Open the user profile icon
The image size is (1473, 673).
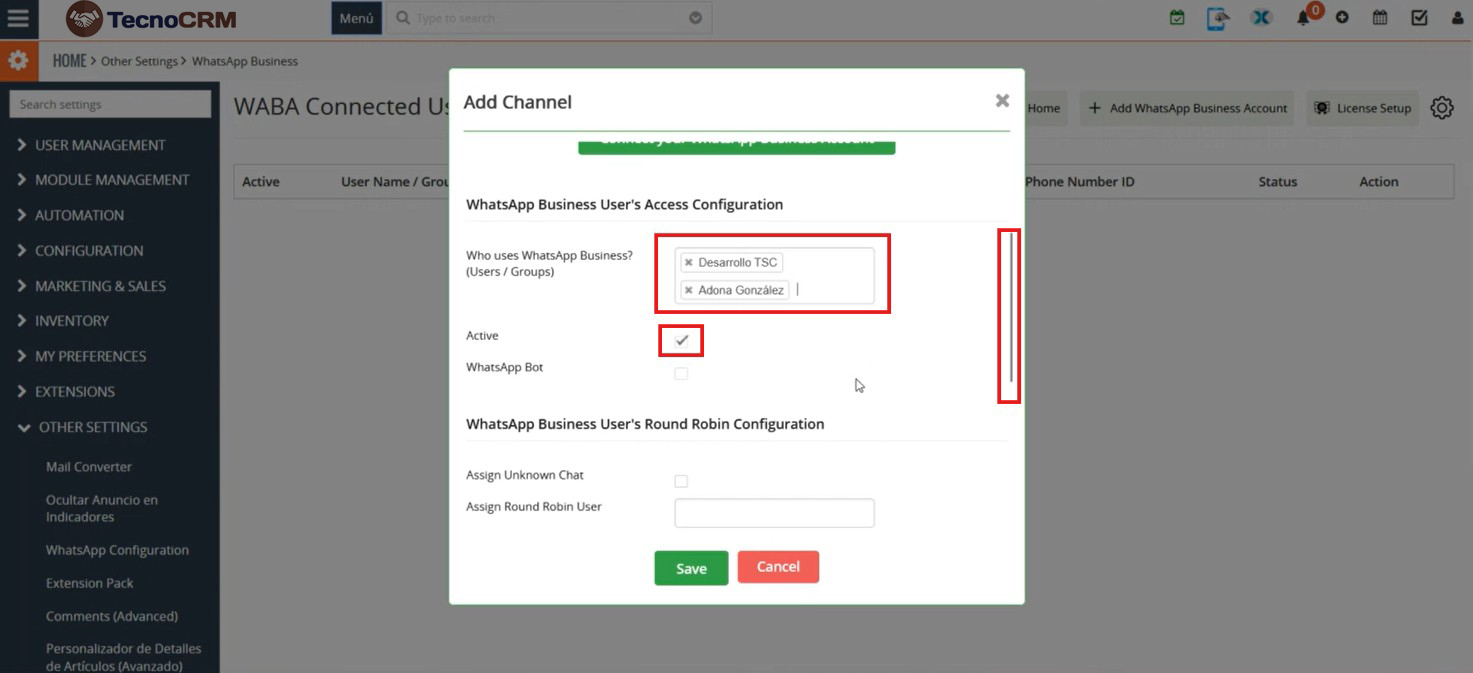pyautogui.click(x=1457, y=18)
